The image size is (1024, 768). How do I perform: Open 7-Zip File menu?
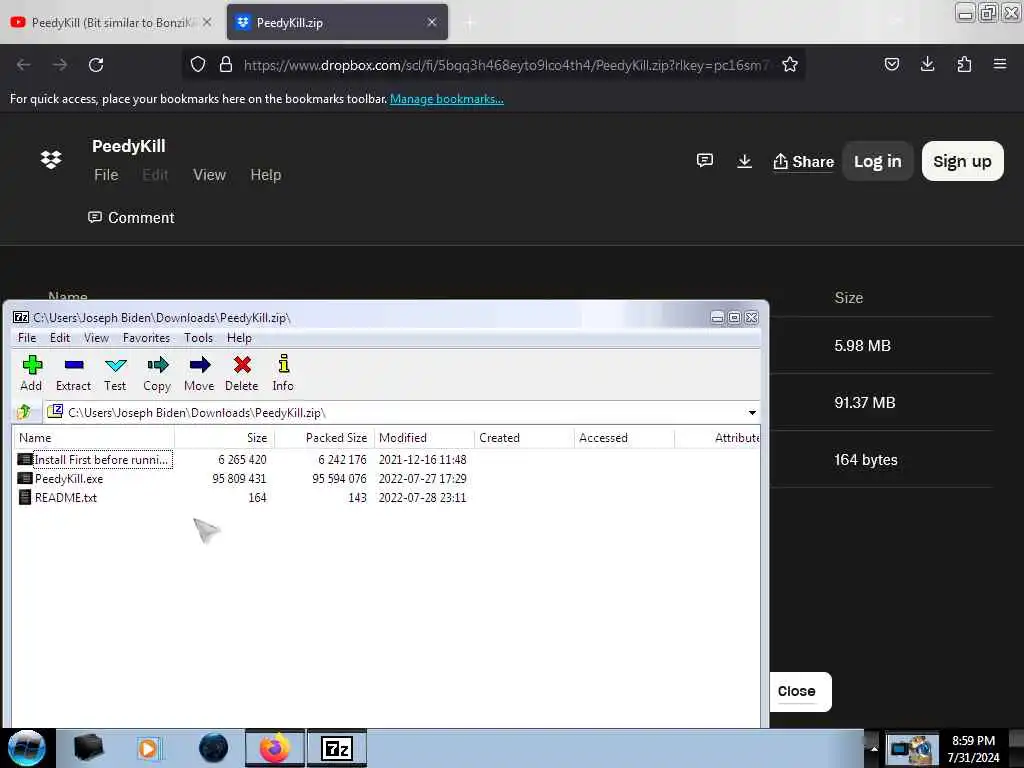click(x=27, y=338)
